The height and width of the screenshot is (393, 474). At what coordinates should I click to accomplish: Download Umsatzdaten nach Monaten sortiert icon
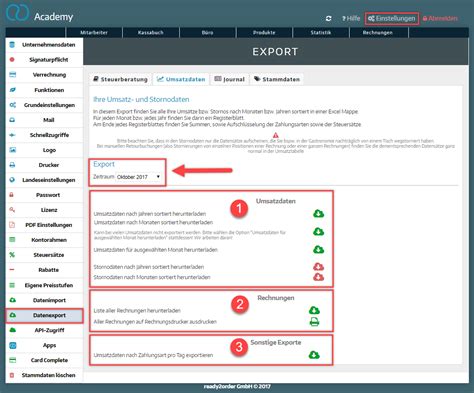click(x=318, y=231)
